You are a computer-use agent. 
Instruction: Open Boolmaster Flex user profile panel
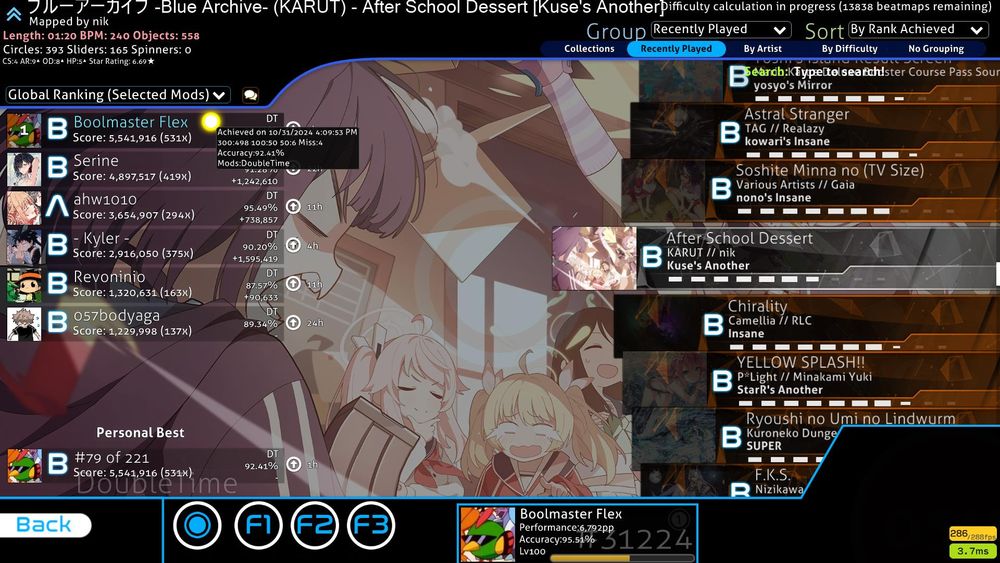tap(577, 534)
